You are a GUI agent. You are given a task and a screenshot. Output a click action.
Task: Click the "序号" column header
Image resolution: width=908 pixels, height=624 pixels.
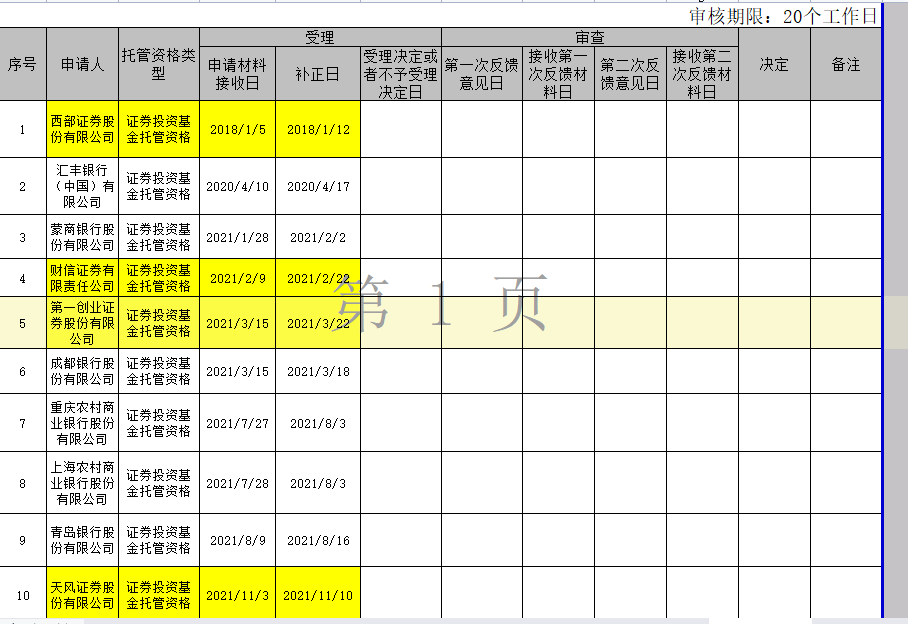click(x=23, y=64)
